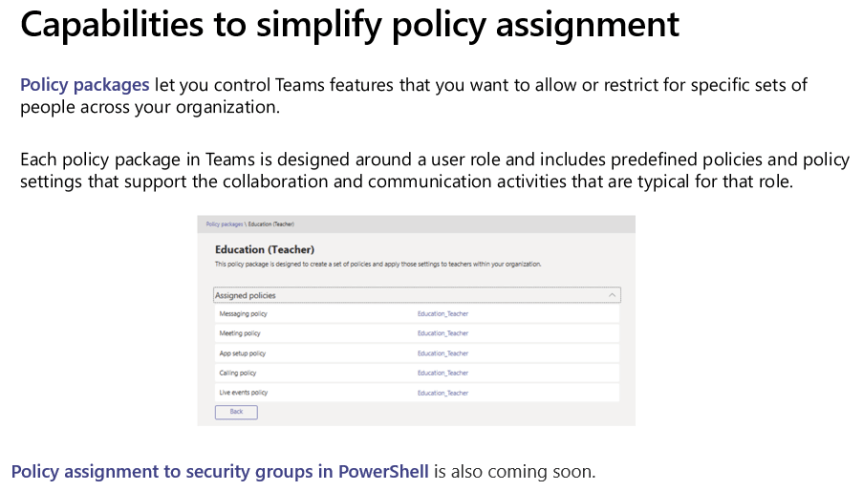
Task: Open Education_Teacher link for Meeting policy
Action: pos(442,334)
